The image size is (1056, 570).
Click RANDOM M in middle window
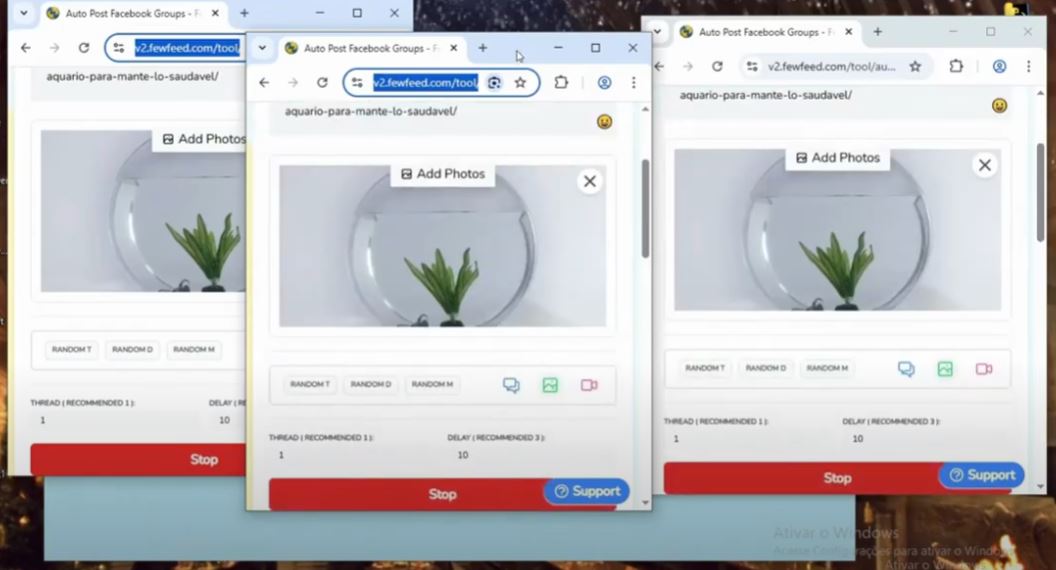pos(432,384)
